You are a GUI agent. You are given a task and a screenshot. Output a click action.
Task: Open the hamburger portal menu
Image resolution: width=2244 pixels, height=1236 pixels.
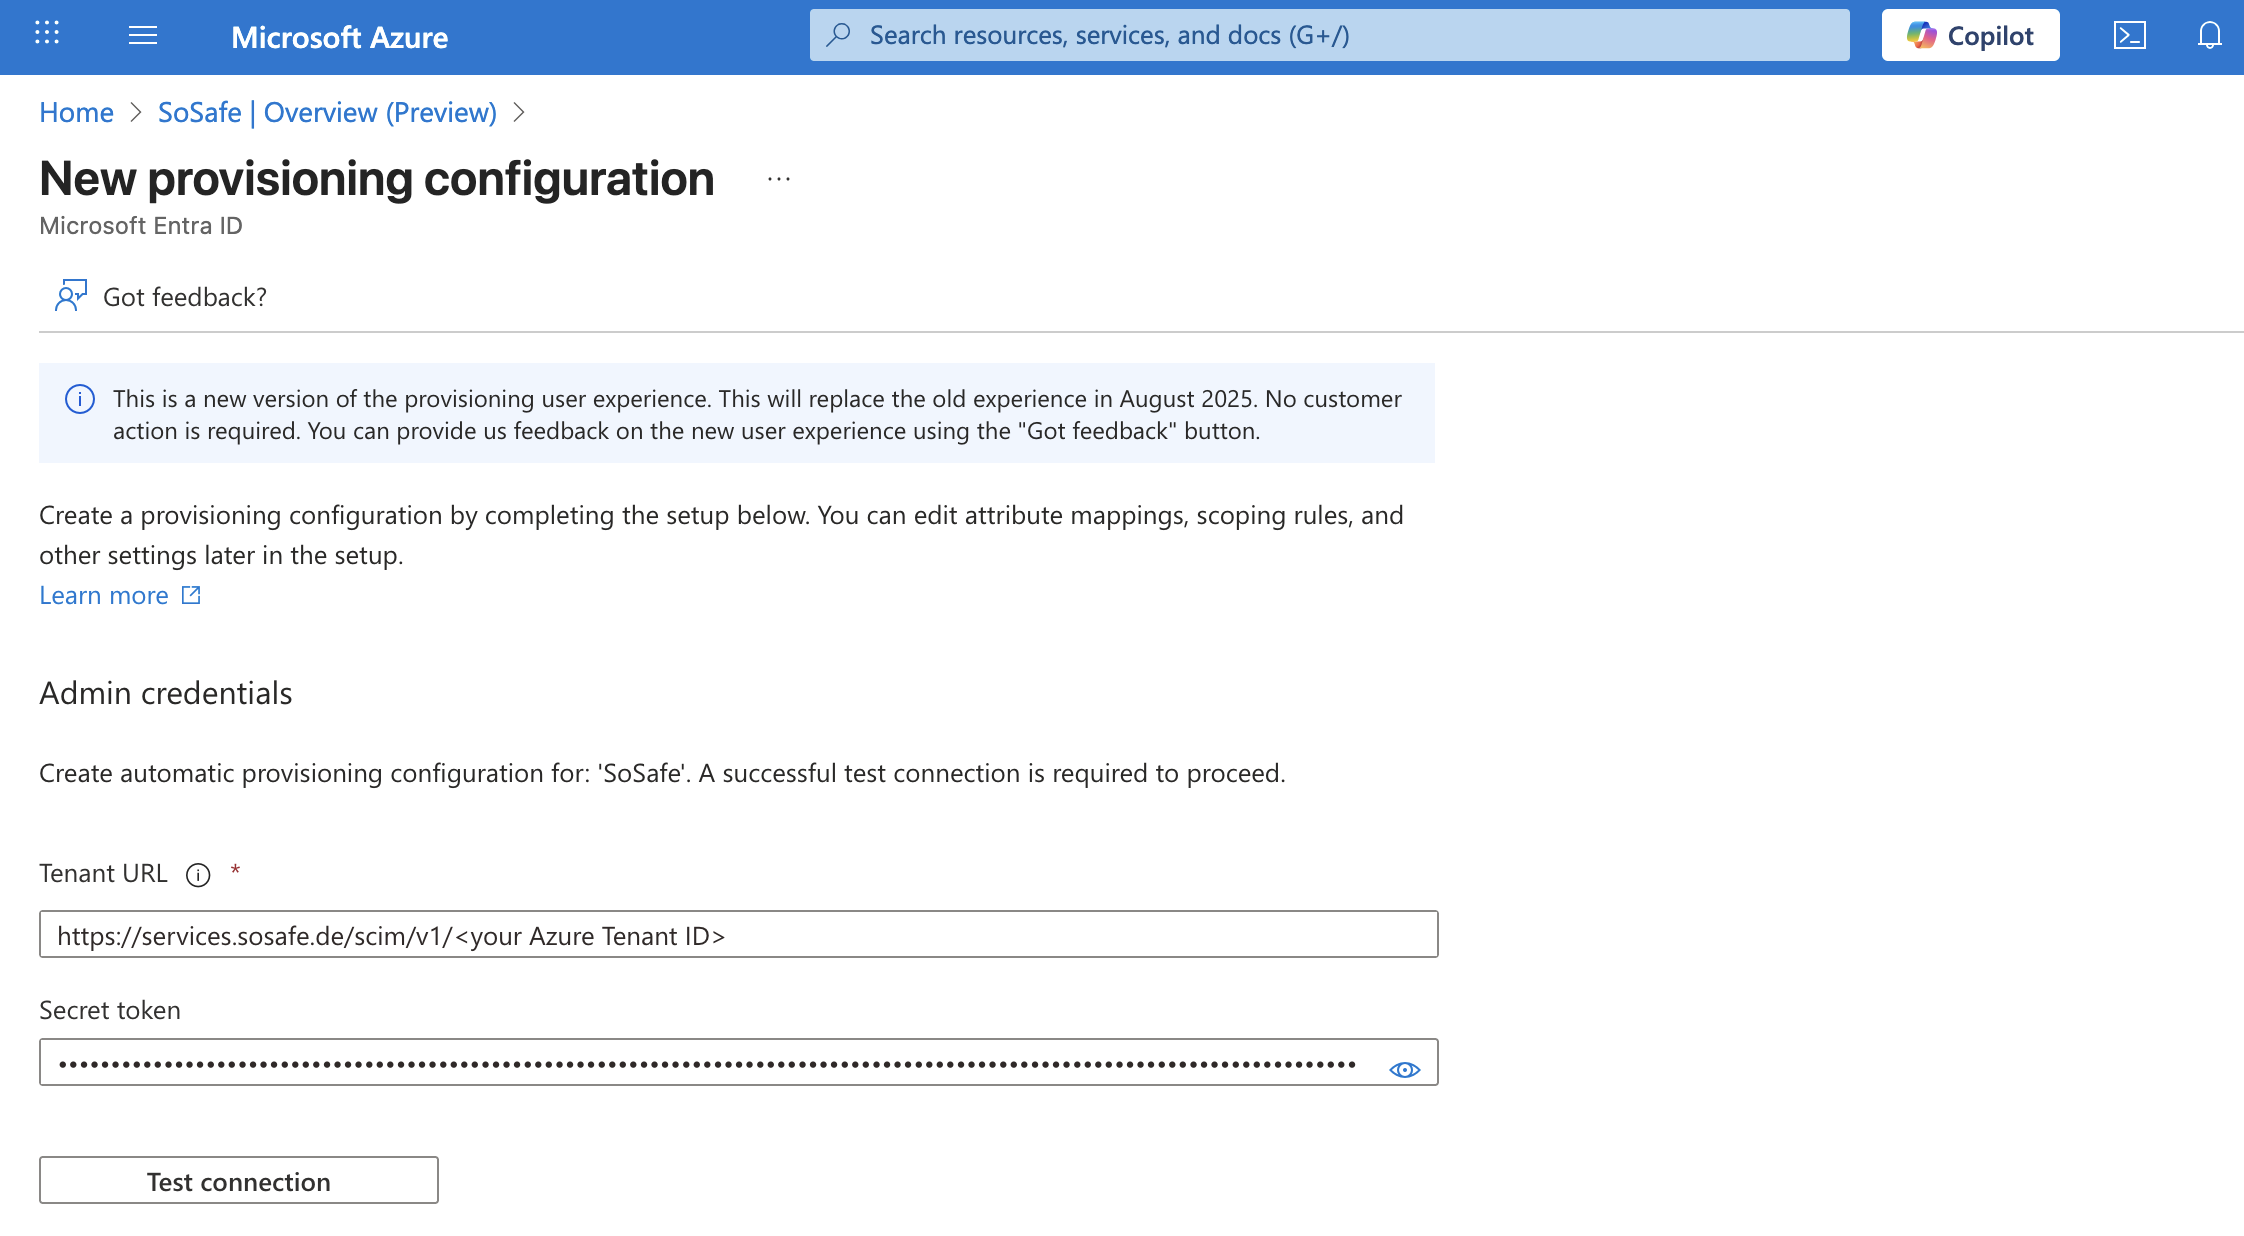click(x=143, y=36)
